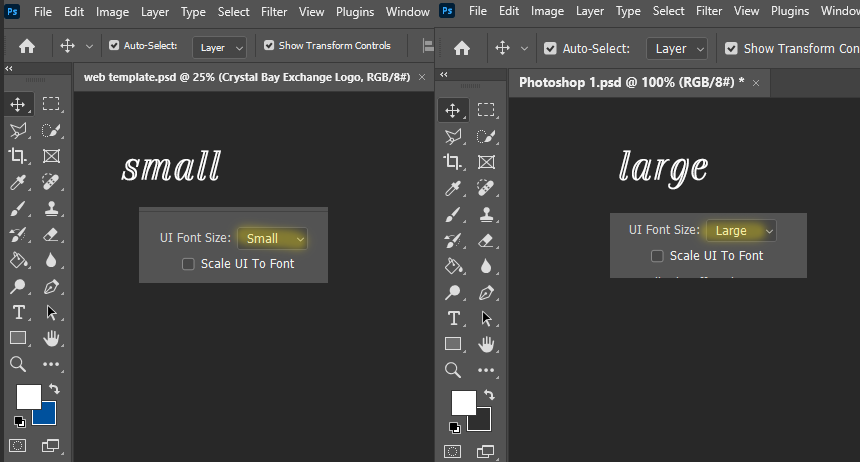
Task: Select Quick Selection tool in left window
Action: click(51, 130)
